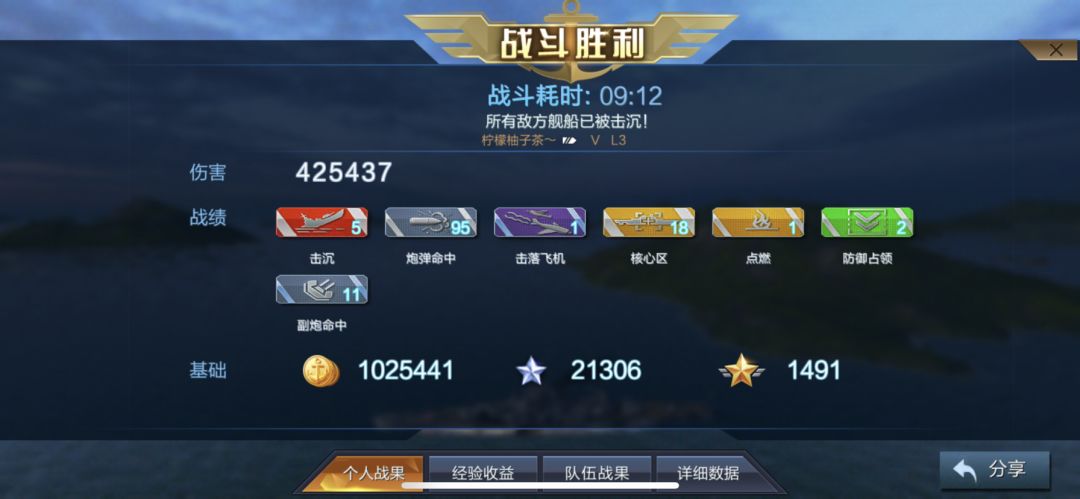Open the 详细数据 tab
The image size is (1080, 499).
pyautogui.click(x=708, y=473)
